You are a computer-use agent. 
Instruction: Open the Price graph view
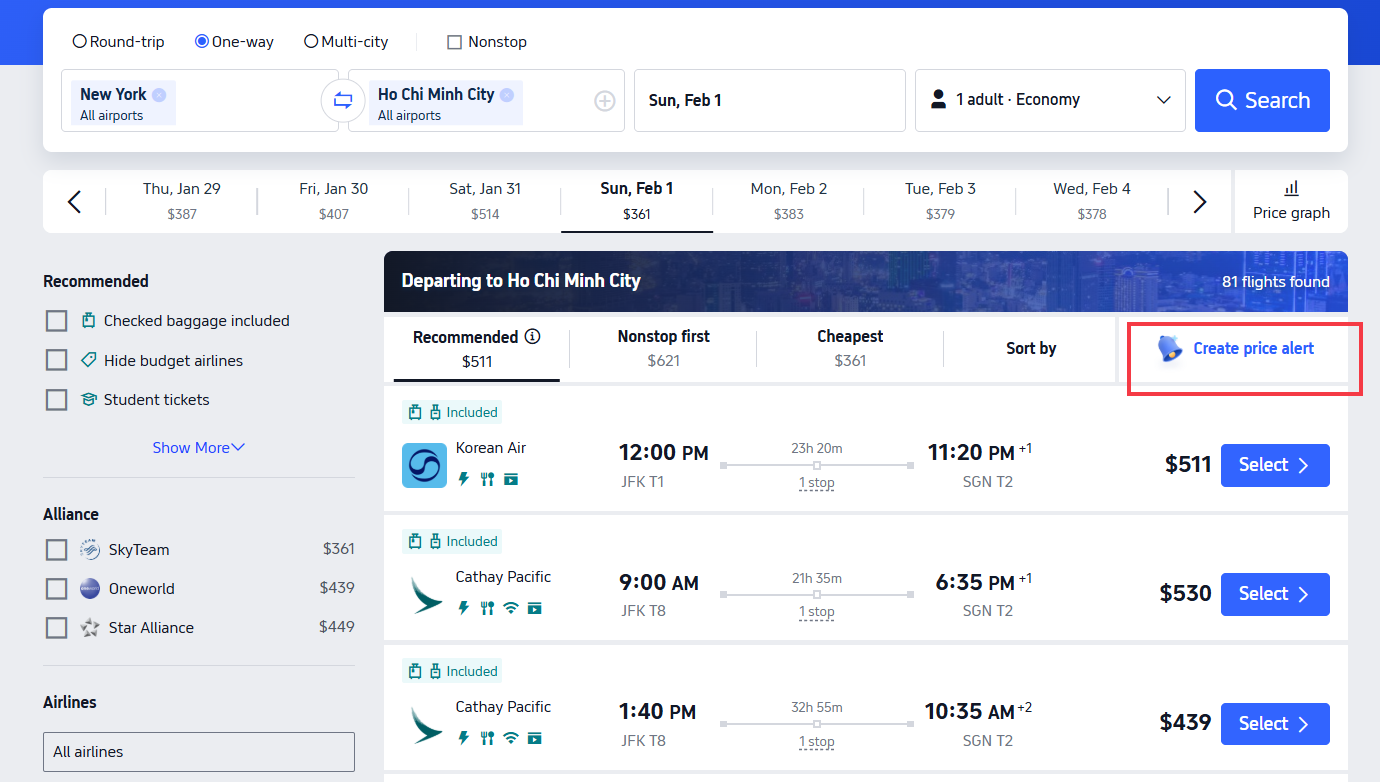click(1291, 201)
